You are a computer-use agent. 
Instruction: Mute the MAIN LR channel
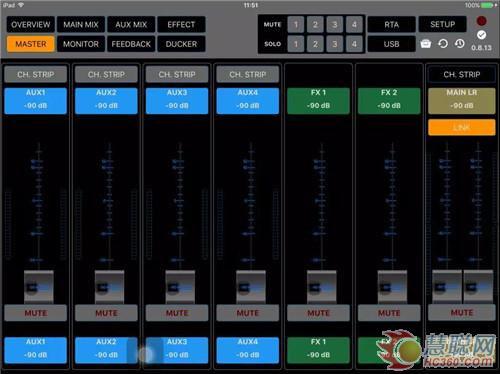462,312
